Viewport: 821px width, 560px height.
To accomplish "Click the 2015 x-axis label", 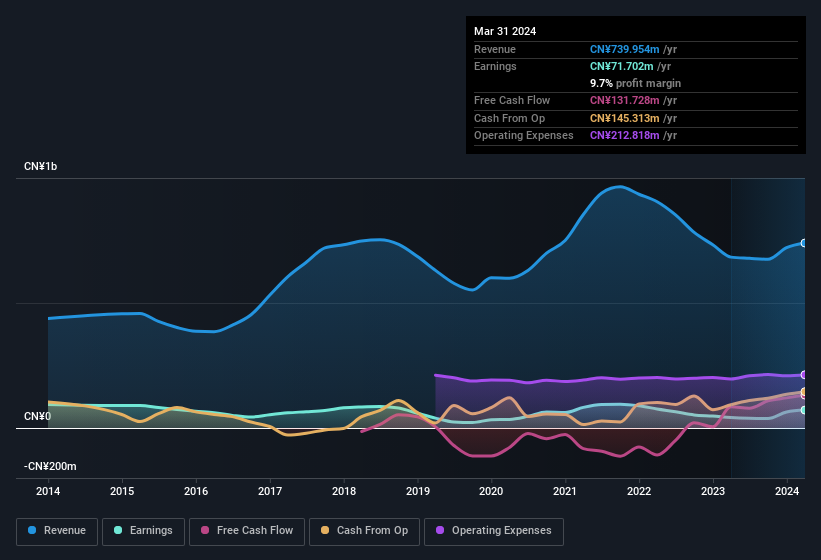I will coord(122,491).
